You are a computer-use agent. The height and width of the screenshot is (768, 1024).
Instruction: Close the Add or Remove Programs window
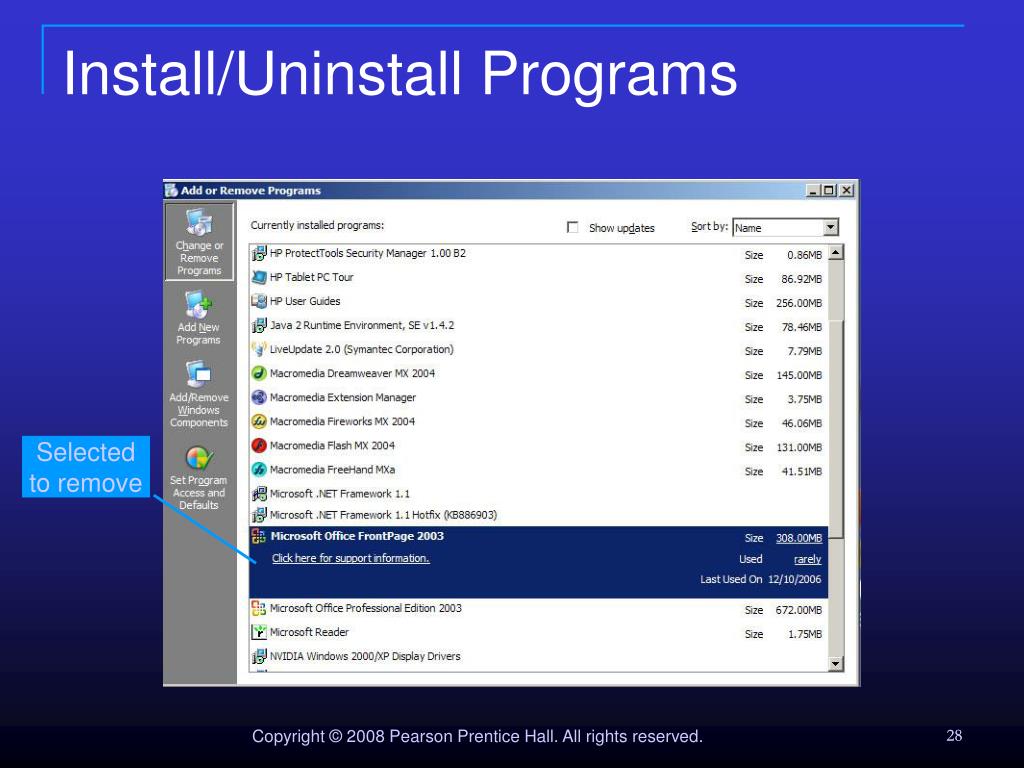point(846,190)
